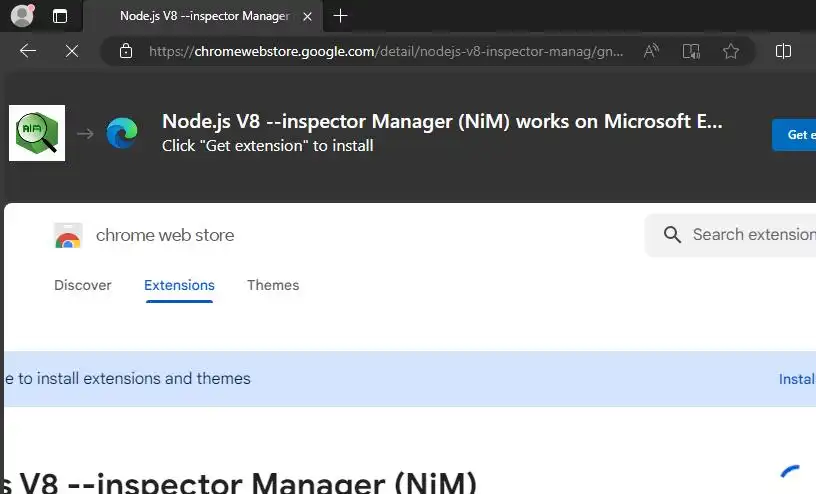Open the tab actions menu icon

[60, 16]
